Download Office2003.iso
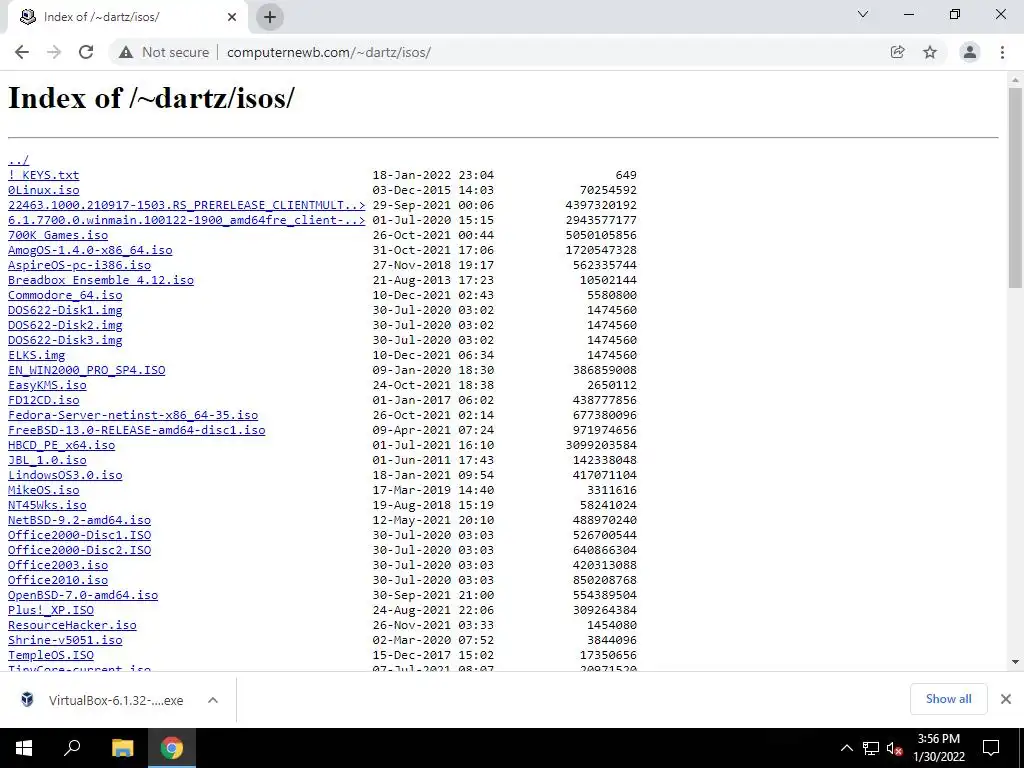 coord(58,566)
